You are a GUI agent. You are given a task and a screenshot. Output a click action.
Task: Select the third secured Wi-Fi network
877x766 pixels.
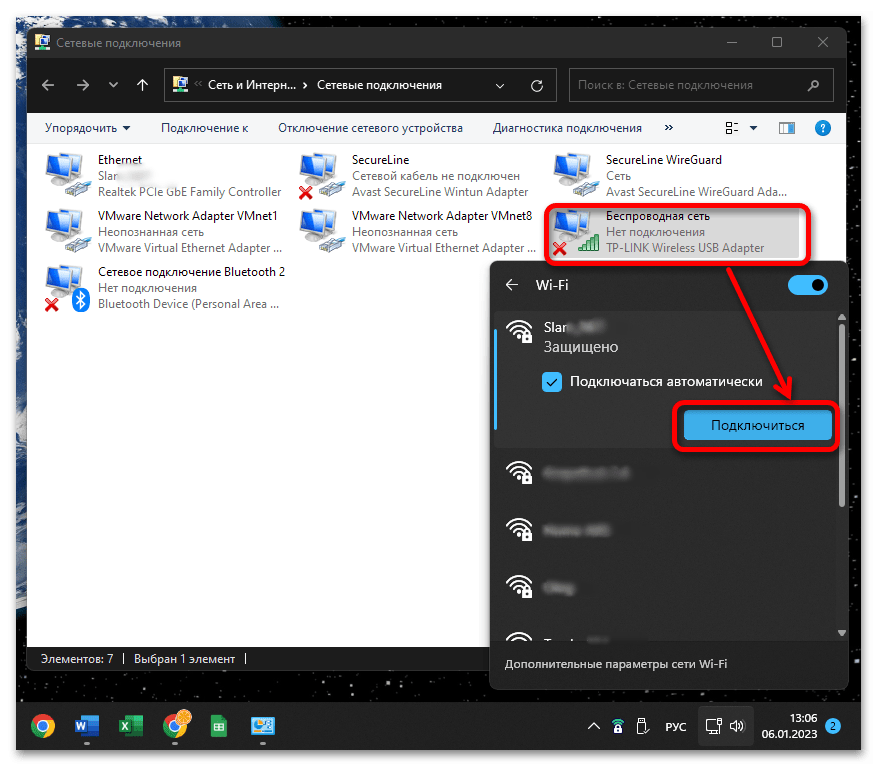pyautogui.click(x=666, y=530)
